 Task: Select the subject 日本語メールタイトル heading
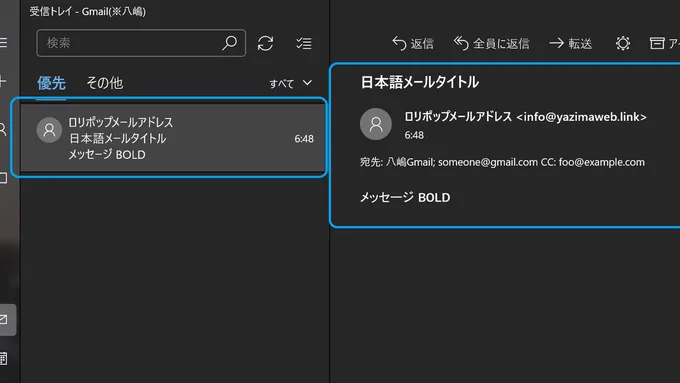(x=419, y=82)
